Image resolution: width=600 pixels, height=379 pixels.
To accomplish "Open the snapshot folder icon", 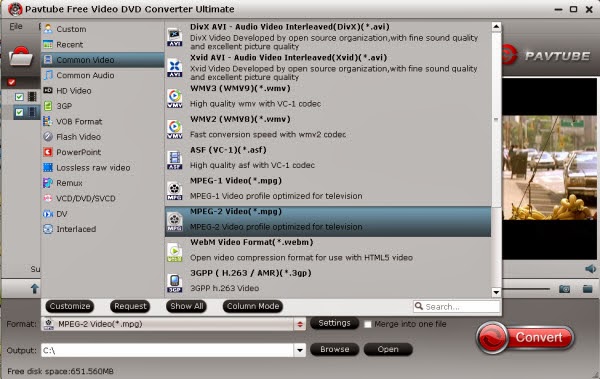I will (x=587, y=289).
